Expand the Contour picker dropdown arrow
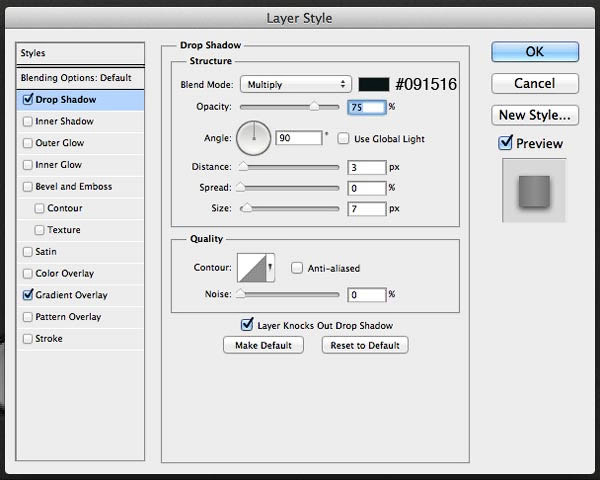The width and height of the screenshot is (600, 480). (x=270, y=268)
